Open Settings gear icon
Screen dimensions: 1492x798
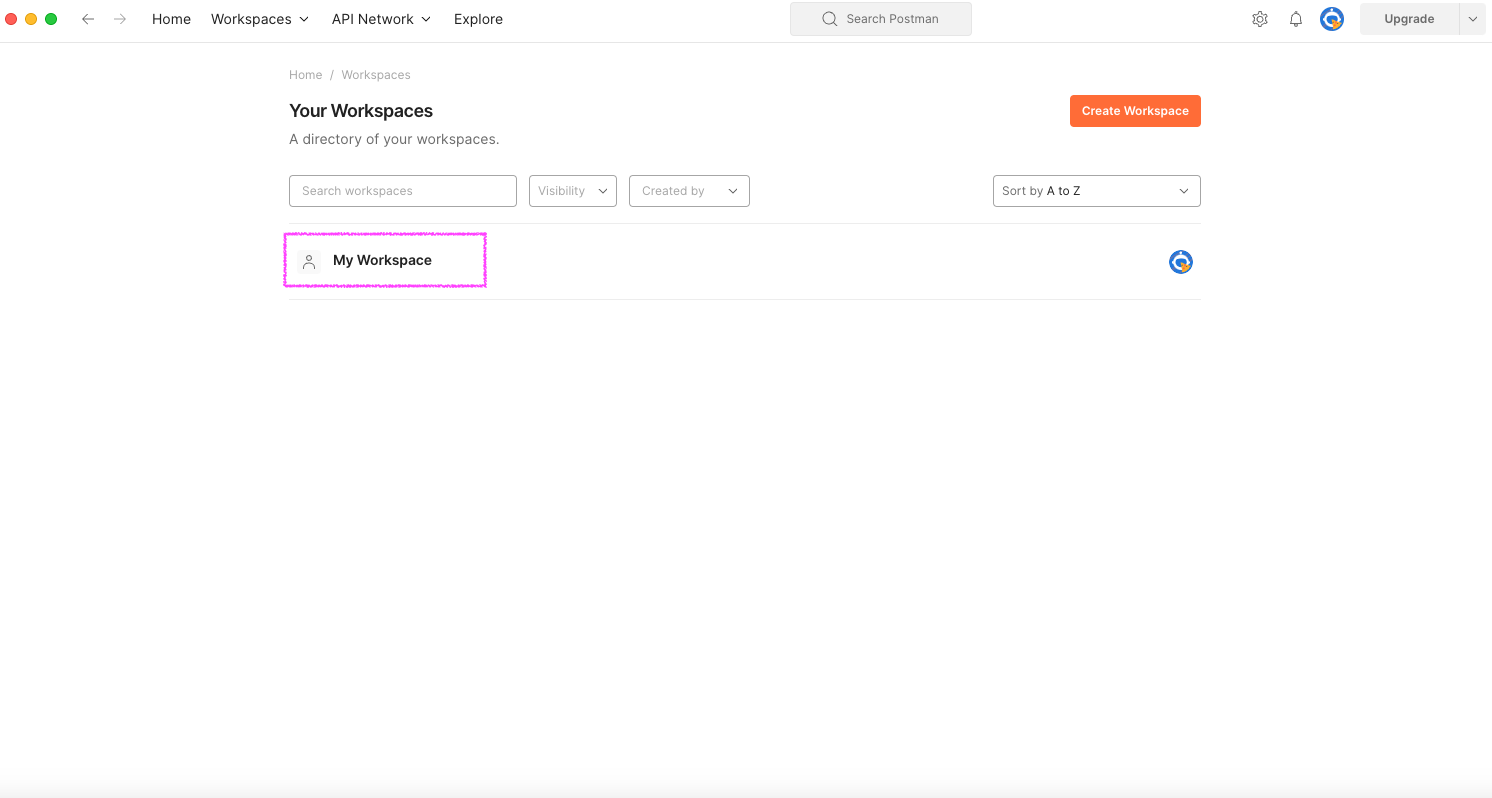(1260, 19)
